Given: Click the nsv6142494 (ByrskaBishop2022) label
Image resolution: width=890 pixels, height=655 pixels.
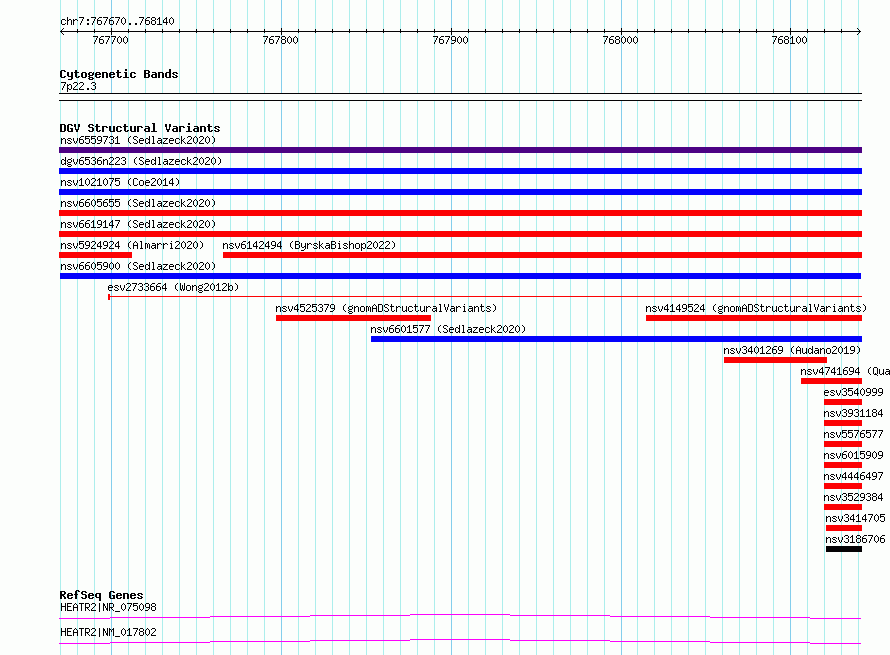Looking at the screenshot, I should tap(309, 245).
